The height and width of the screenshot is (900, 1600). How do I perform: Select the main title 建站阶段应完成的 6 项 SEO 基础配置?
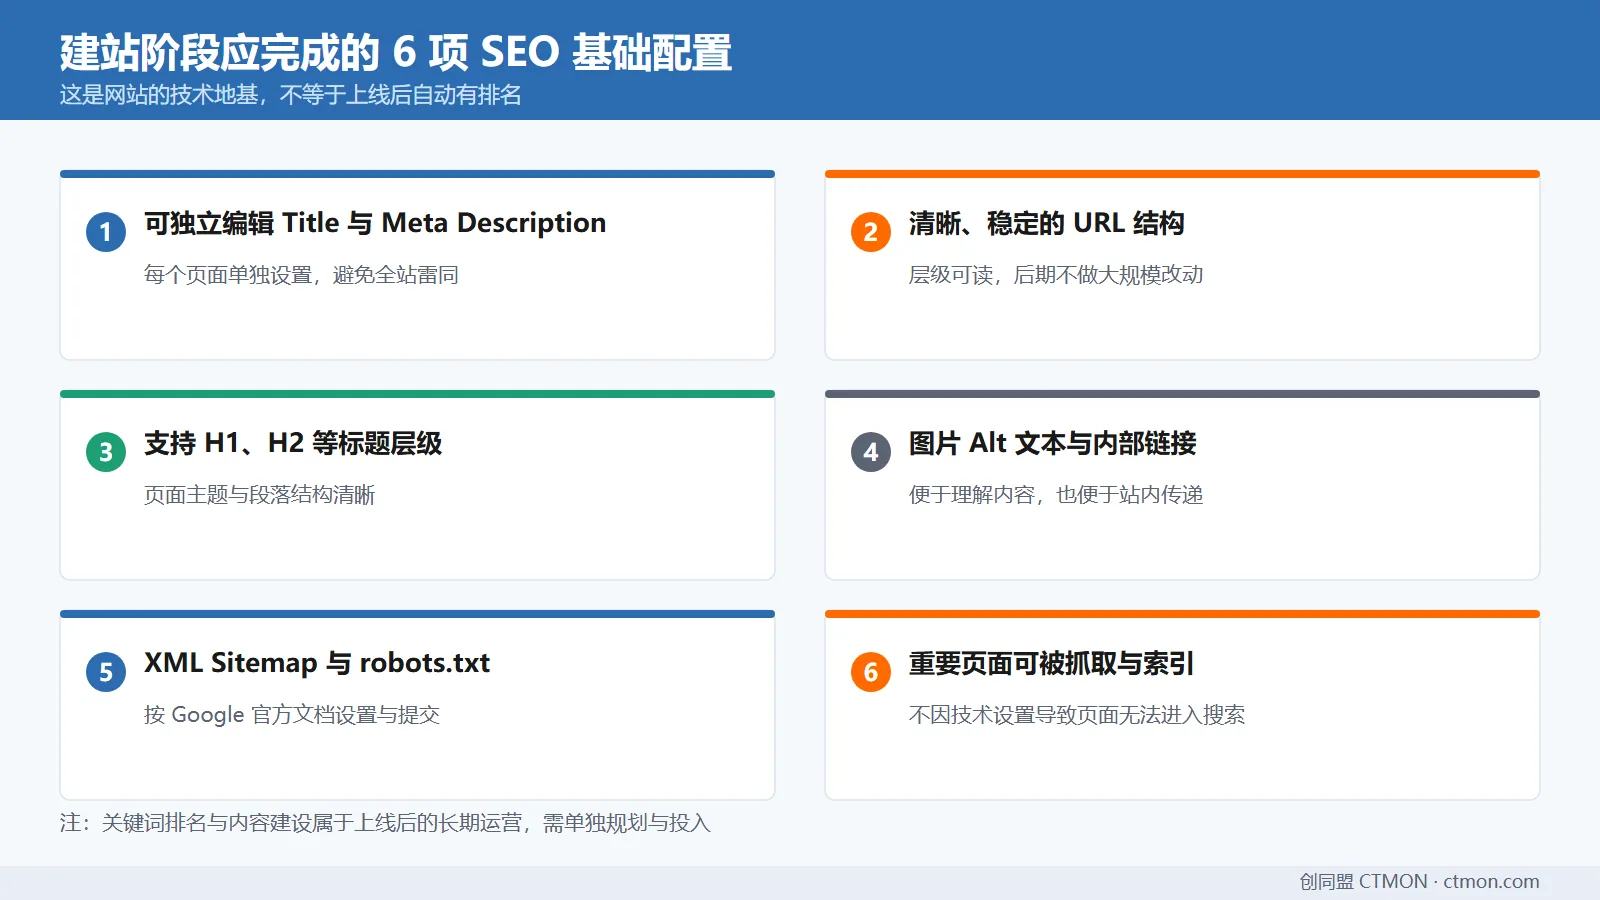pos(396,53)
